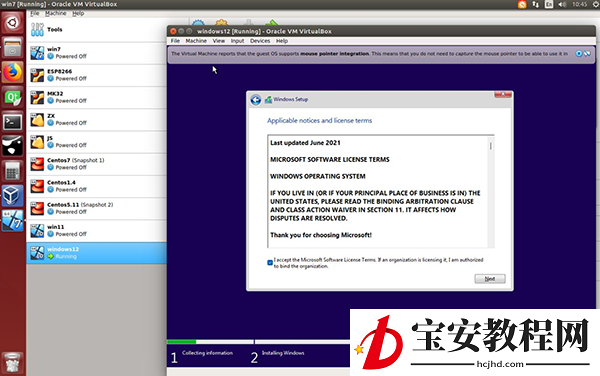Open the orange input method tray icon
Image resolution: width=600 pixels, height=376 pixels.
(x=522, y=4)
